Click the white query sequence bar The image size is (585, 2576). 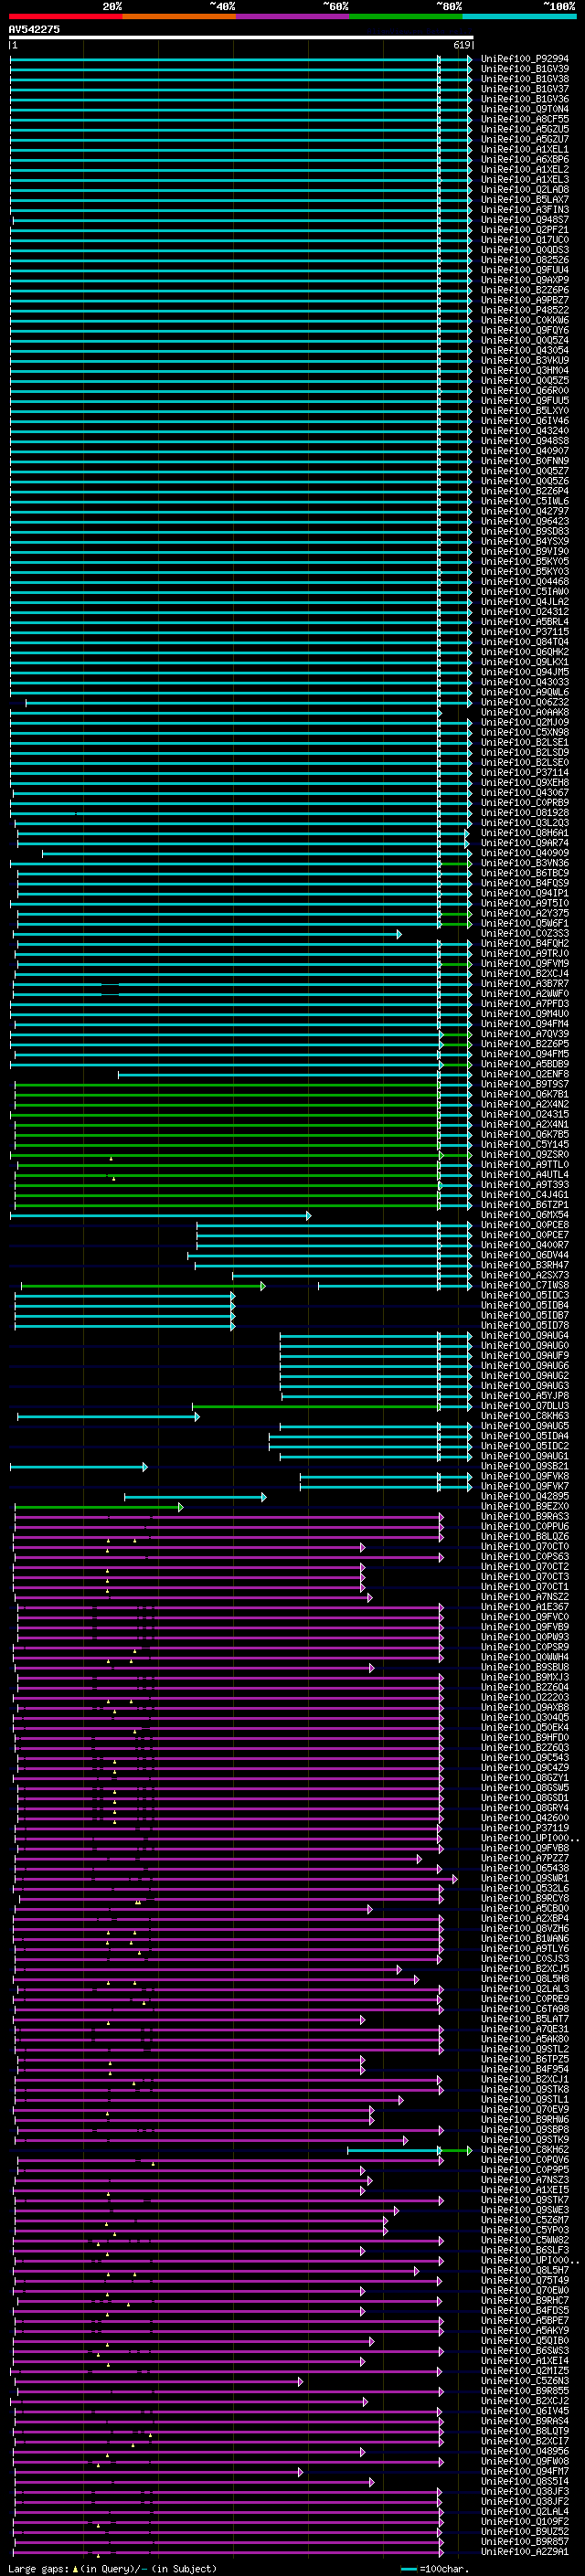coord(241,37)
